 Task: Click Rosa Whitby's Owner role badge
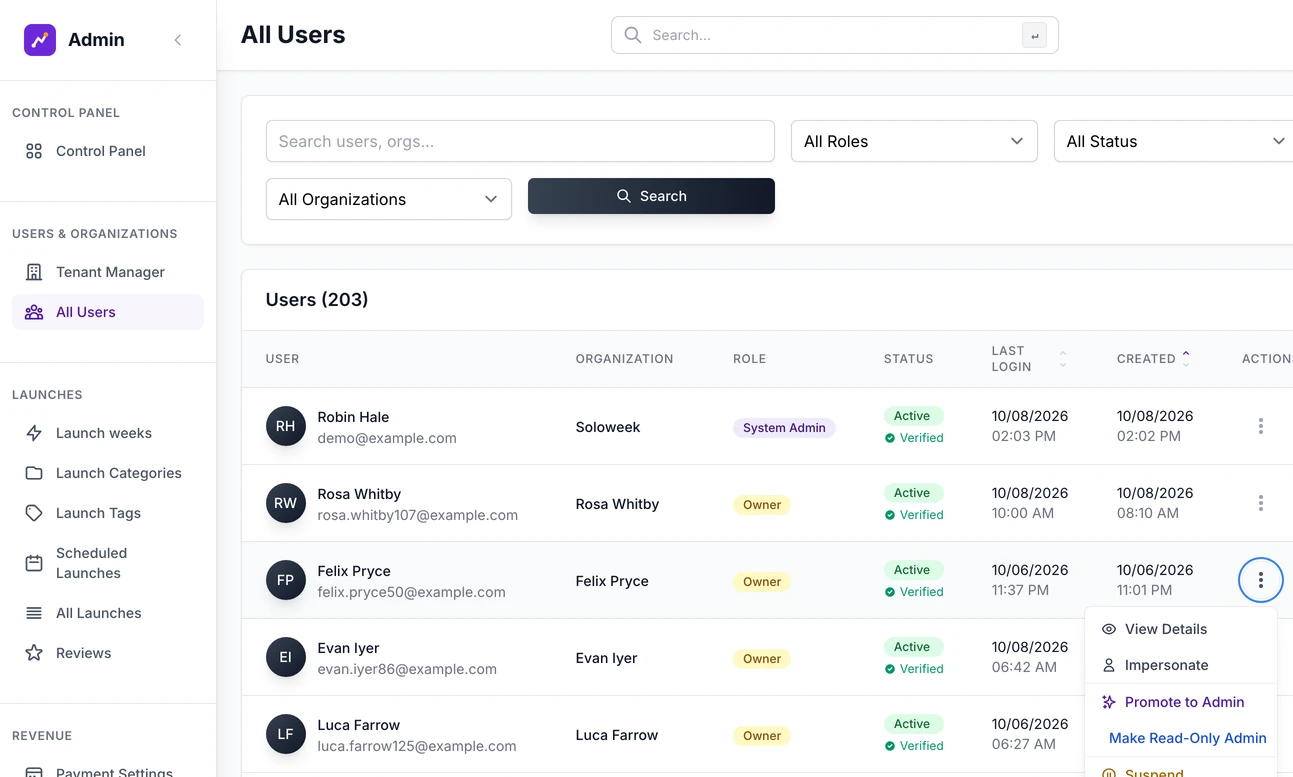tap(762, 505)
